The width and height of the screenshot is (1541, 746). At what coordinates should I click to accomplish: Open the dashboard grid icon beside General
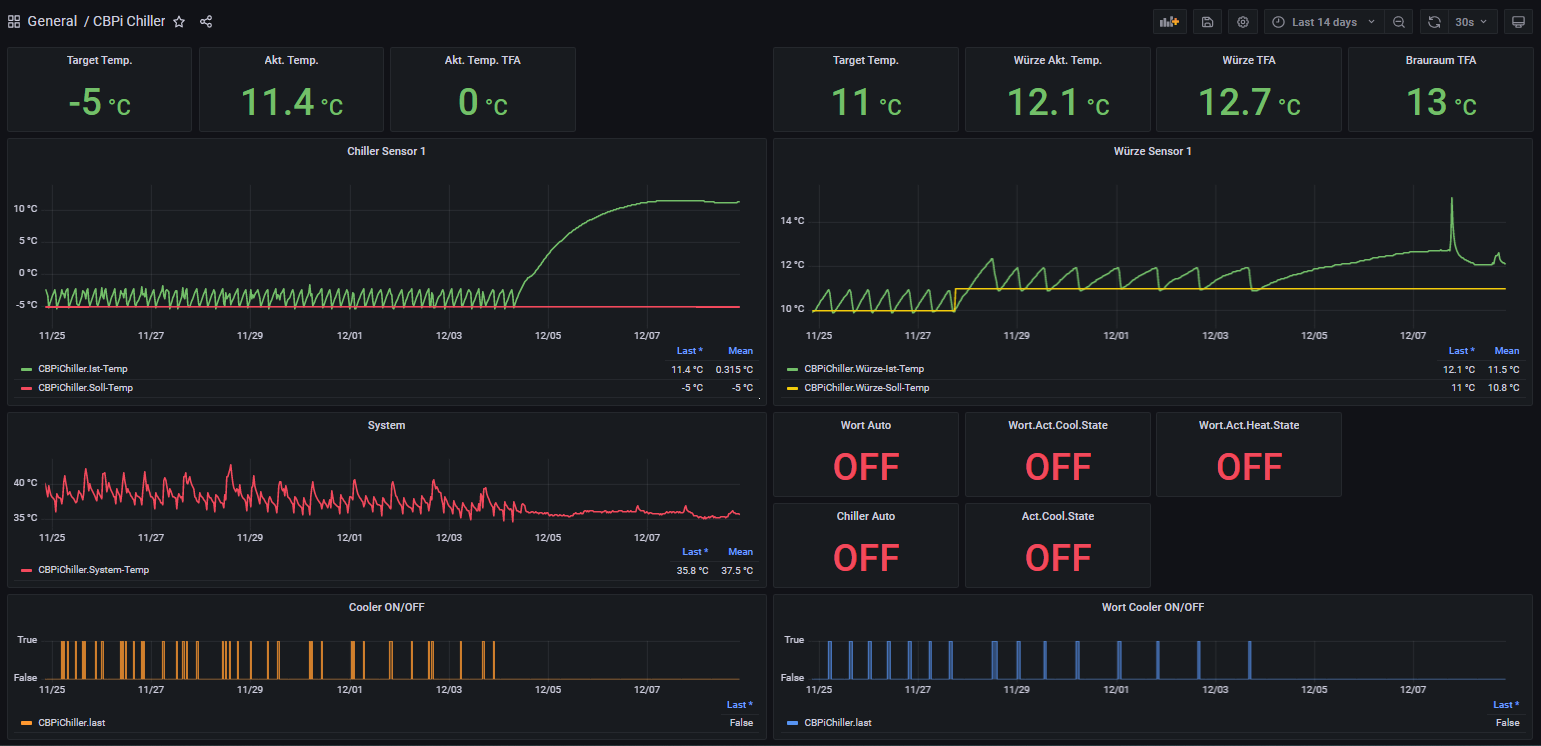tap(14, 22)
